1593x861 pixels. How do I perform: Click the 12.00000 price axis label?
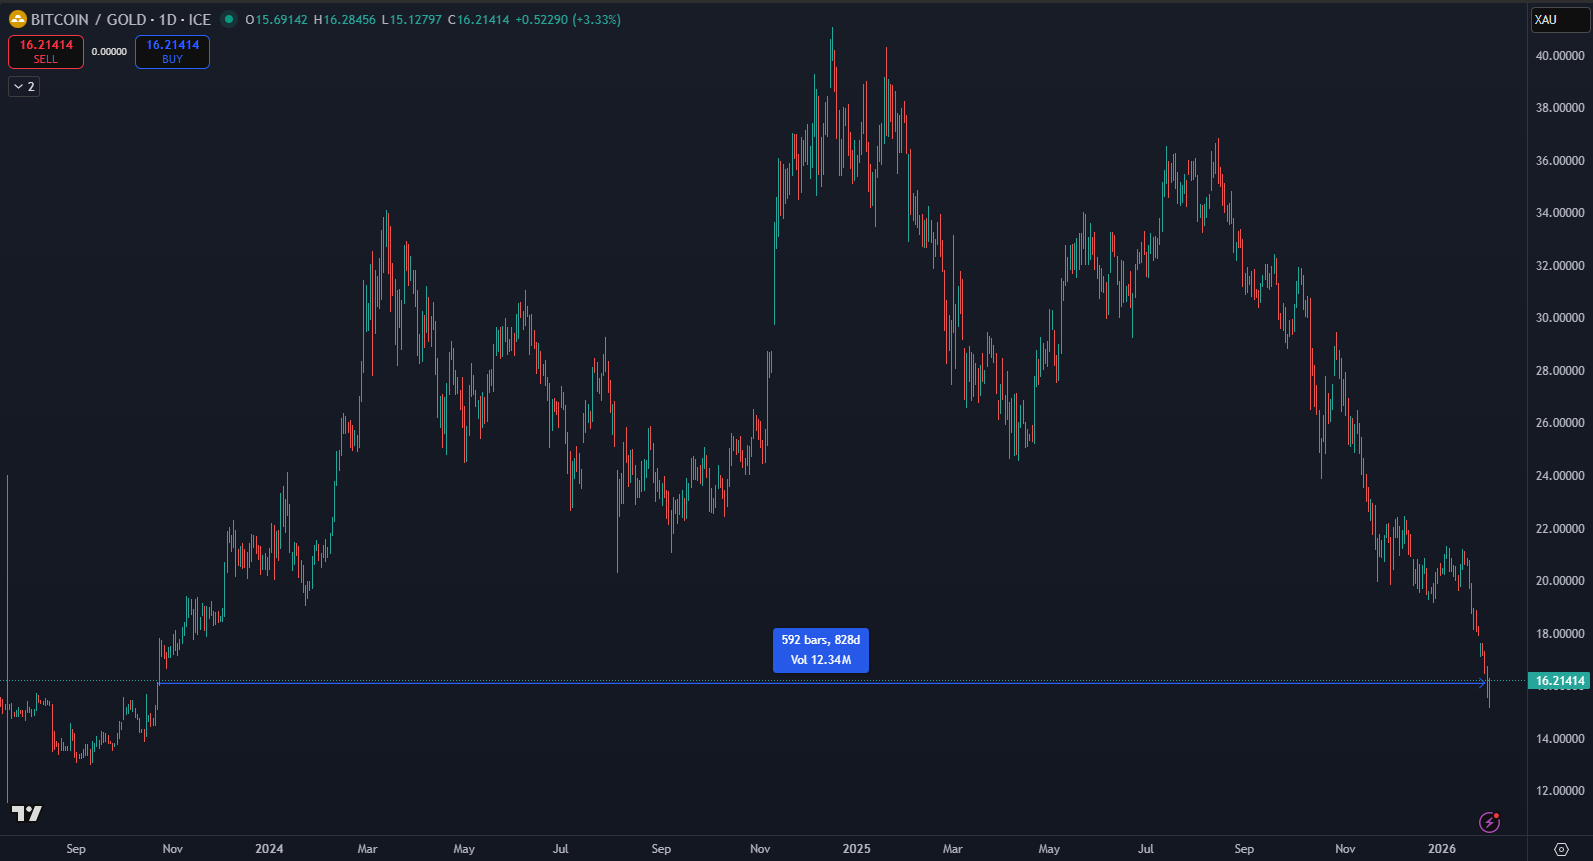coord(1560,791)
